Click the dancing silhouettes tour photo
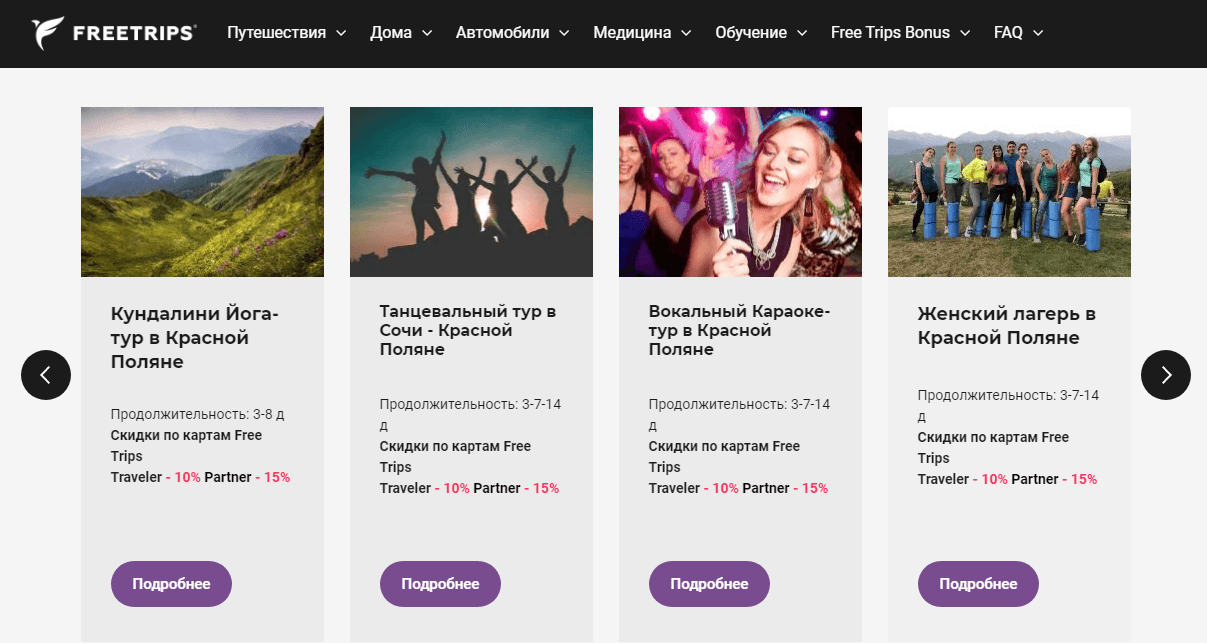 (471, 191)
